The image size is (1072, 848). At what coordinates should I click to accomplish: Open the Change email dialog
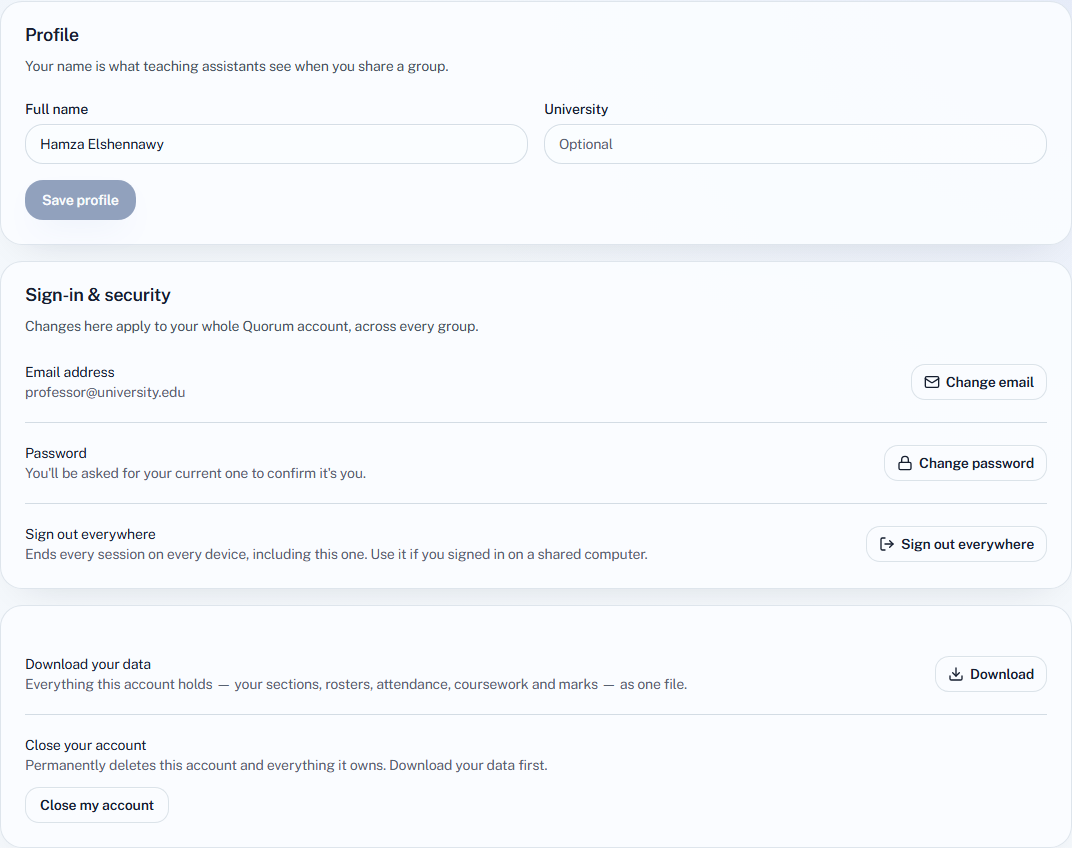[x=978, y=382]
